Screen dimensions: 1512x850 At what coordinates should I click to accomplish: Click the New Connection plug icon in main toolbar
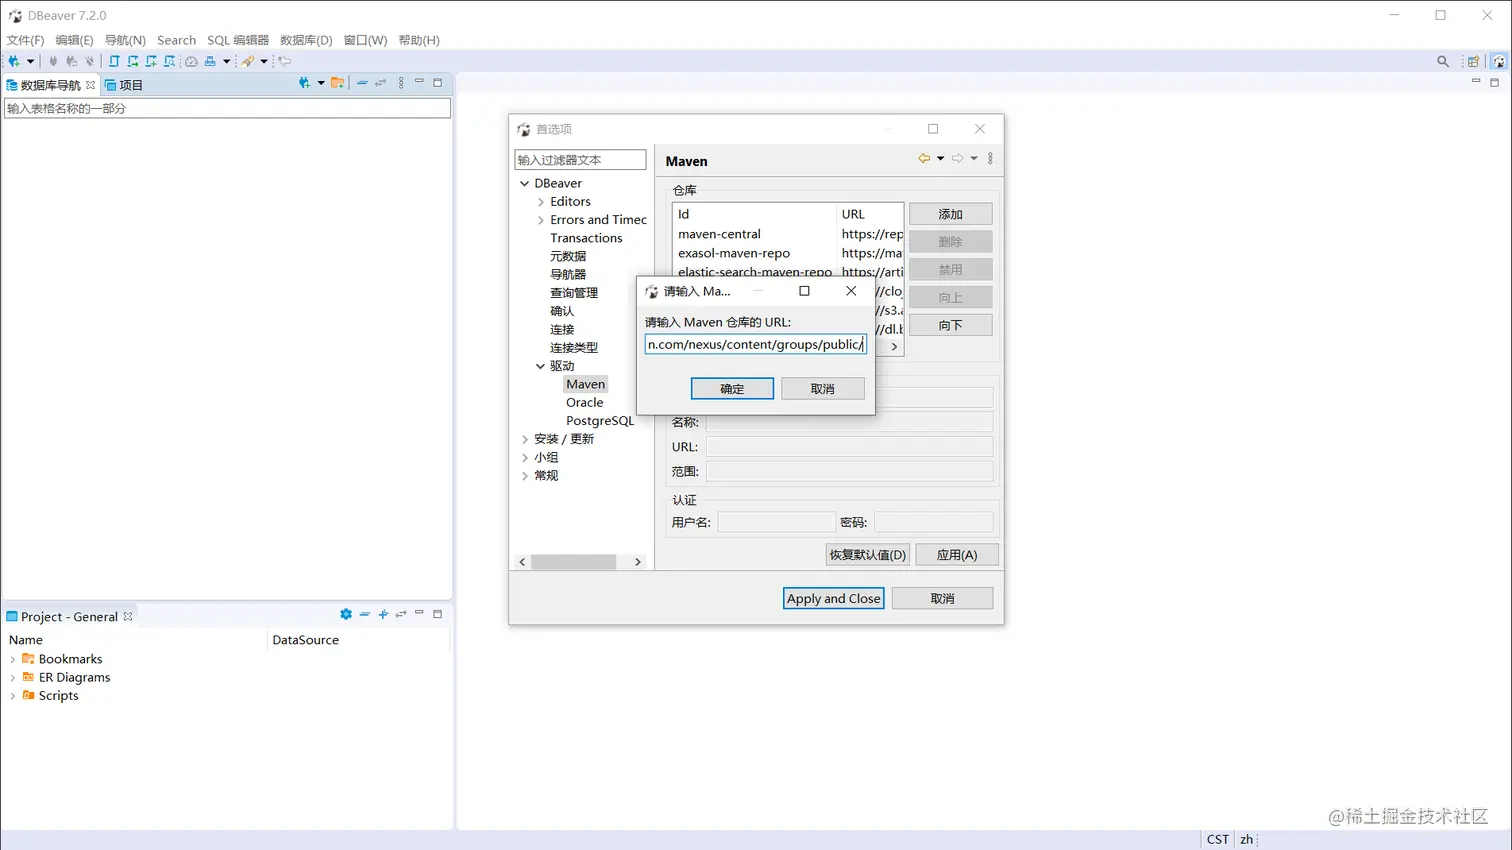coord(14,61)
